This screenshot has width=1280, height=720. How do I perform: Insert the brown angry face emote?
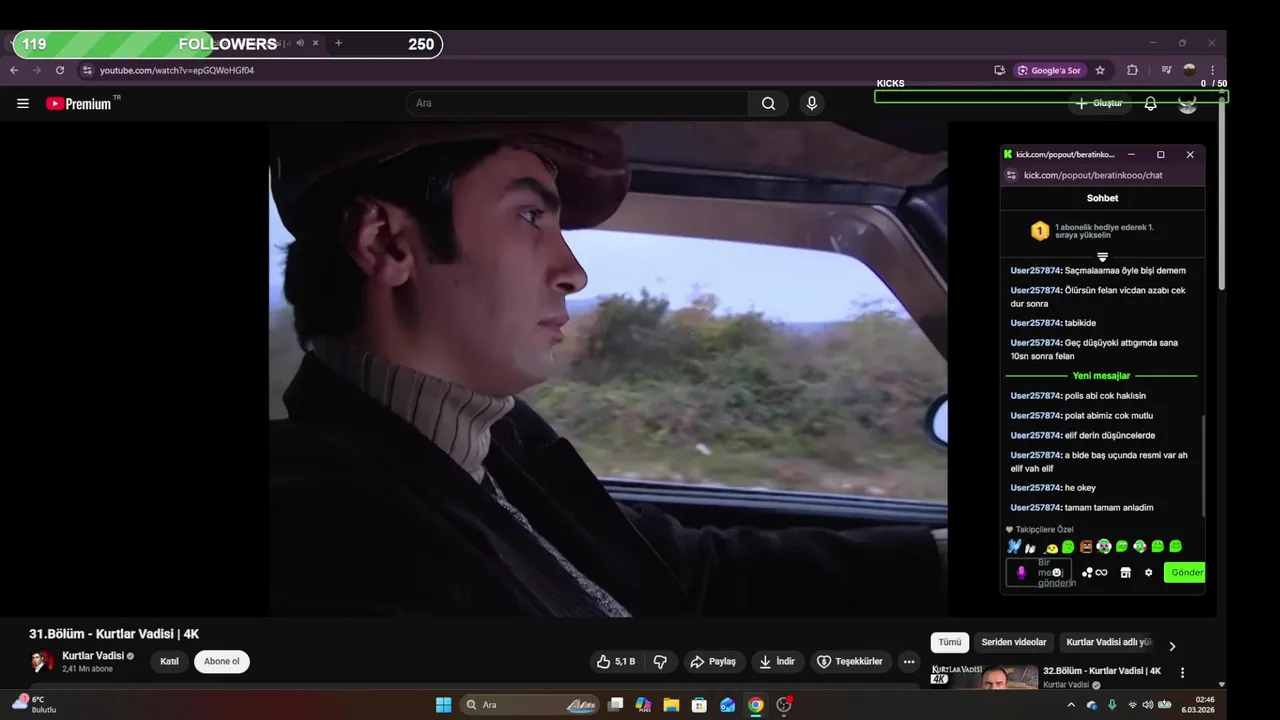point(1086,547)
